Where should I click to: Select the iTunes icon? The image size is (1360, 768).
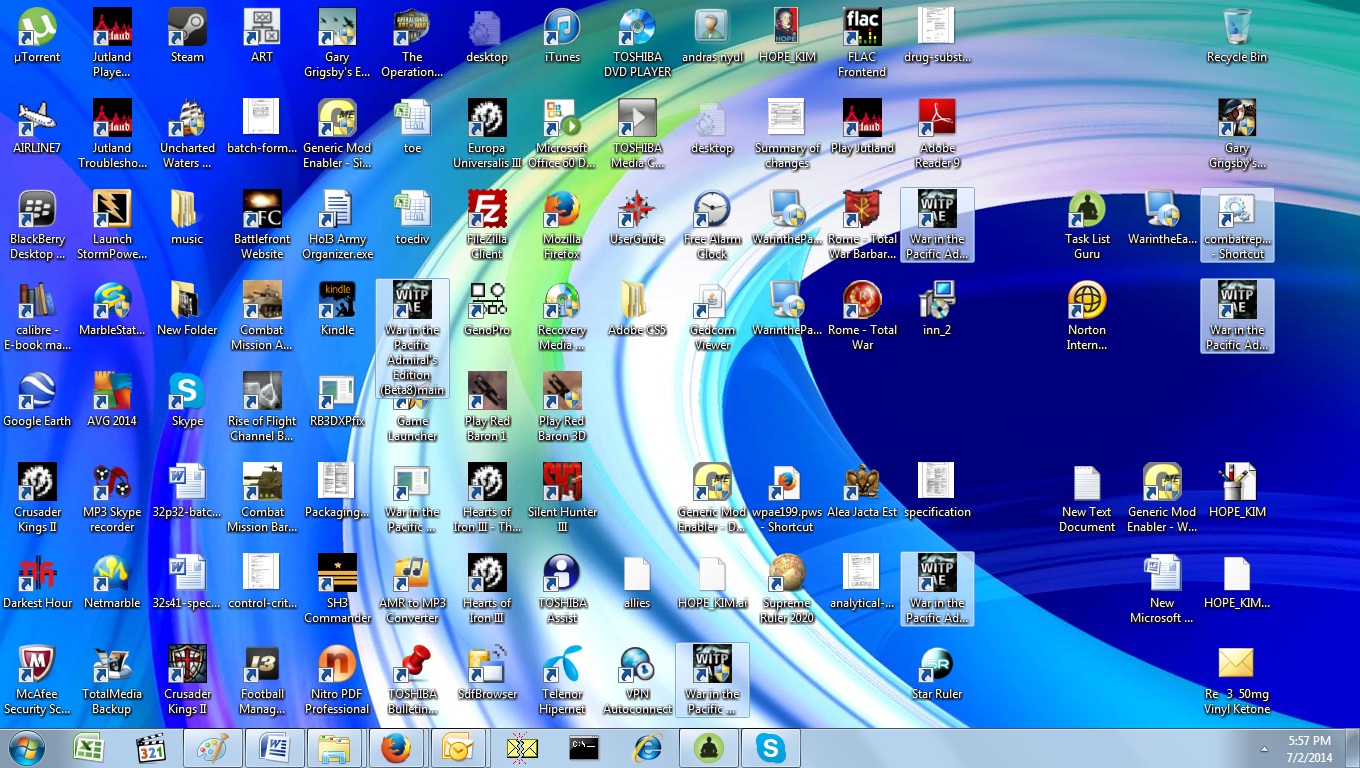[x=561, y=25]
